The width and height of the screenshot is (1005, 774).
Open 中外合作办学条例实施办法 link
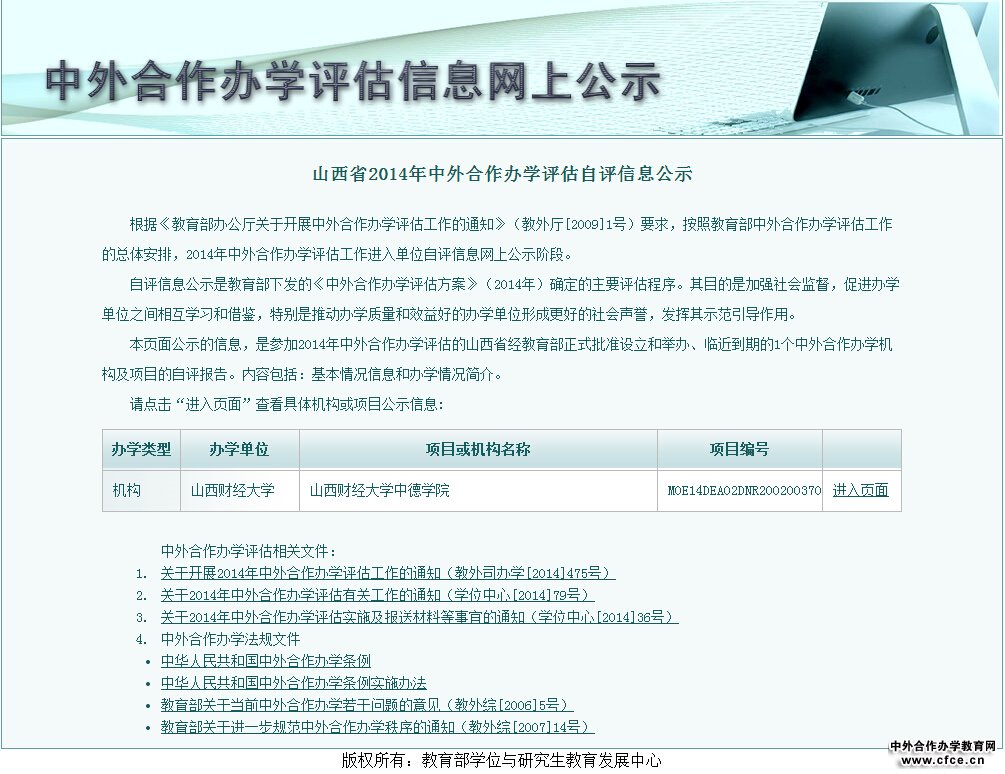tap(294, 682)
